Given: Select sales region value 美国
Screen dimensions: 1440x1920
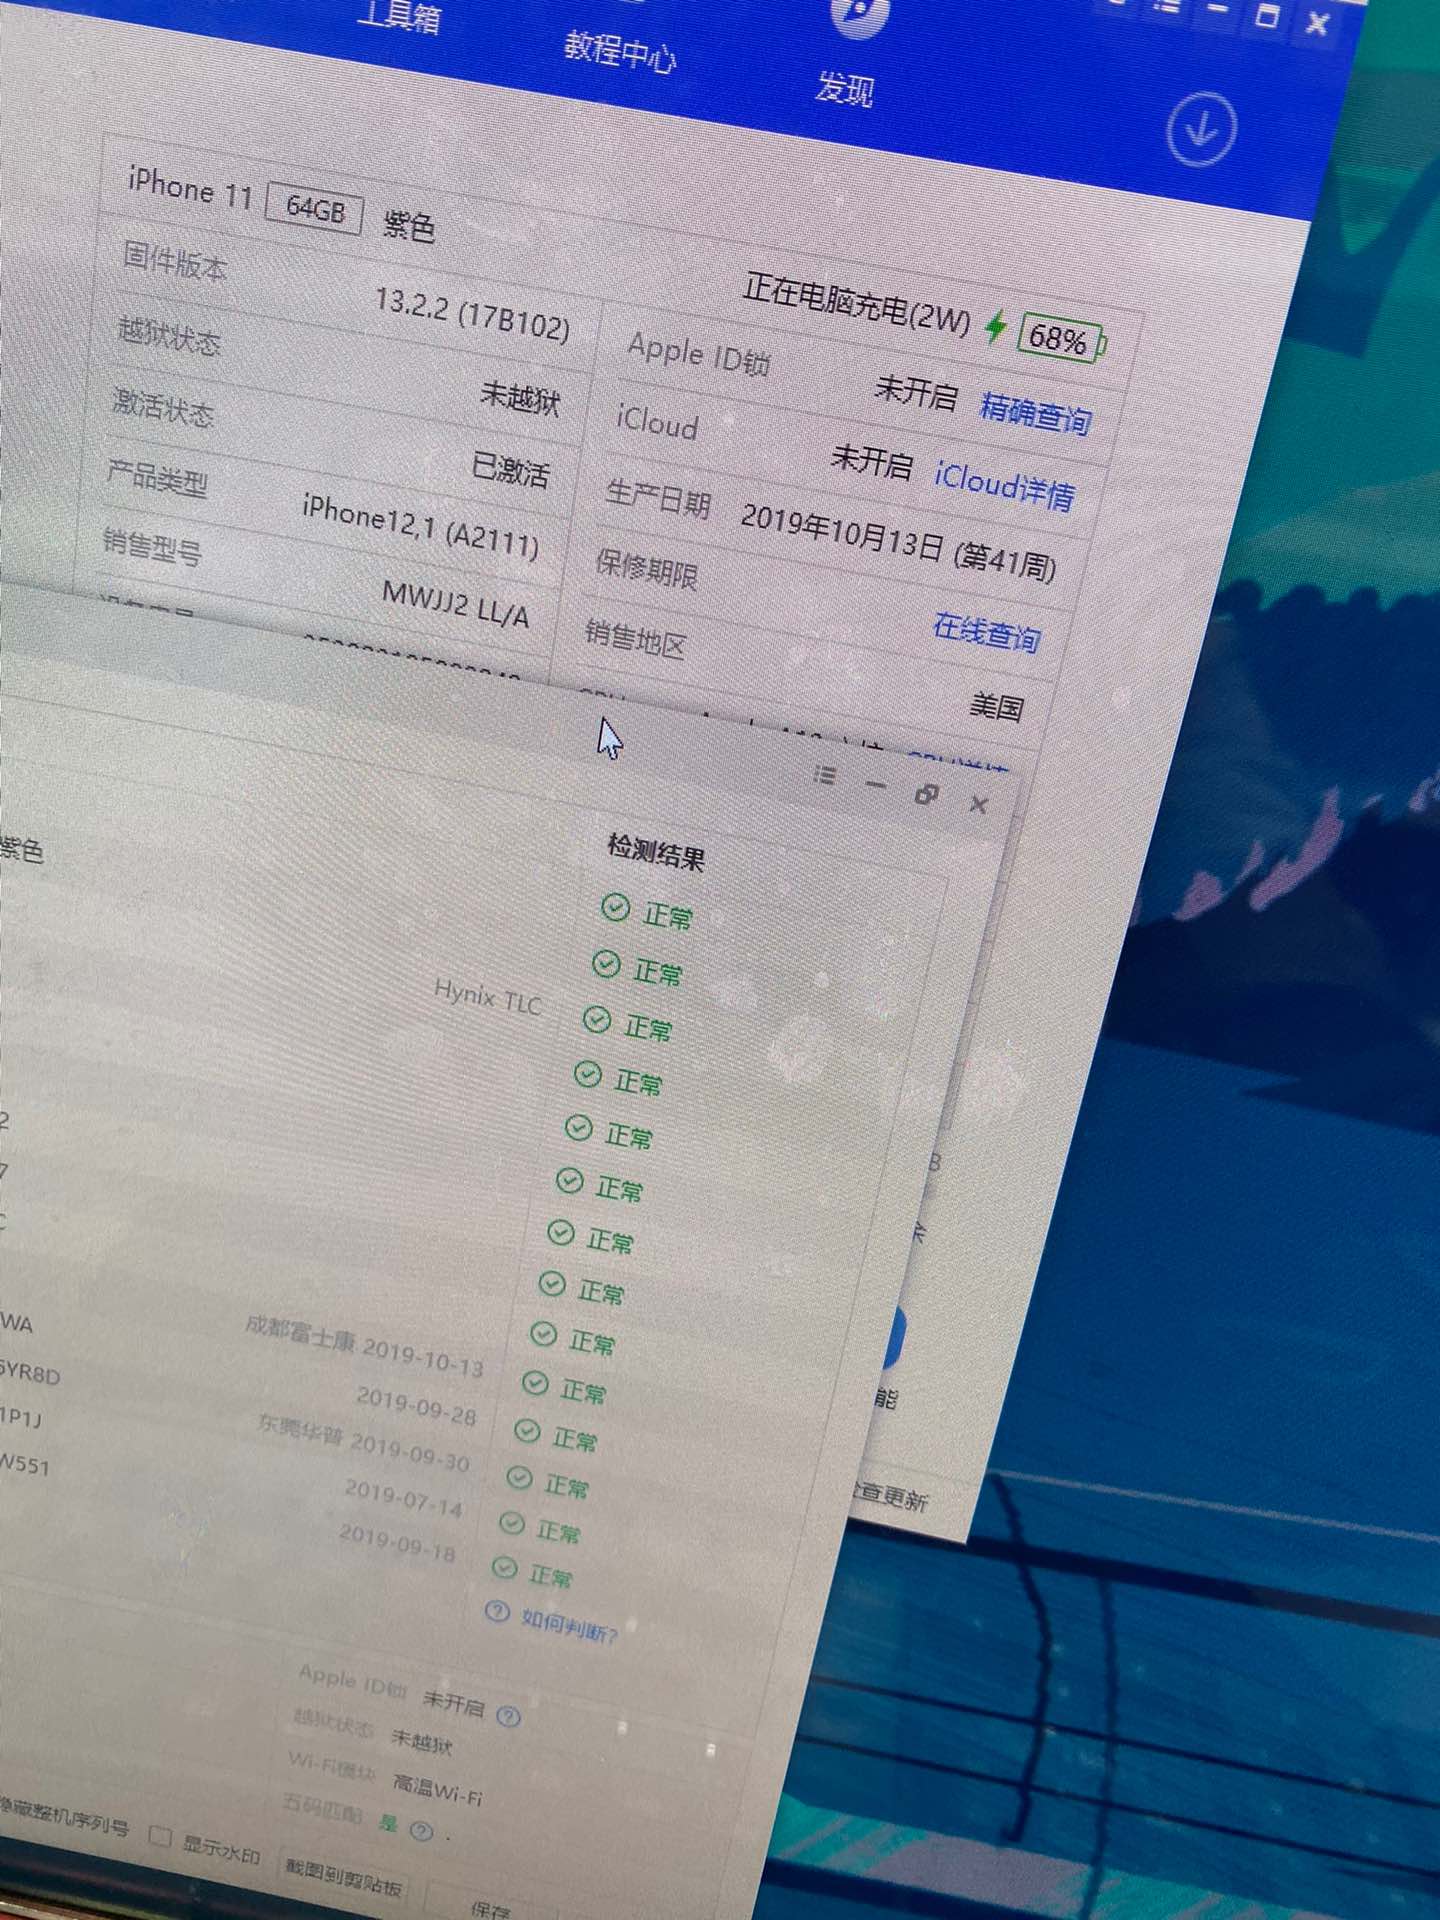Looking at the screenshot, I should [996, 707].
